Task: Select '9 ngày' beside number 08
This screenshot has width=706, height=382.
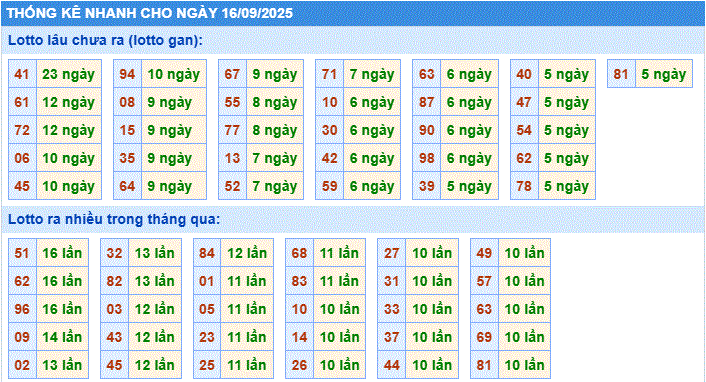Action: (174, 102)
